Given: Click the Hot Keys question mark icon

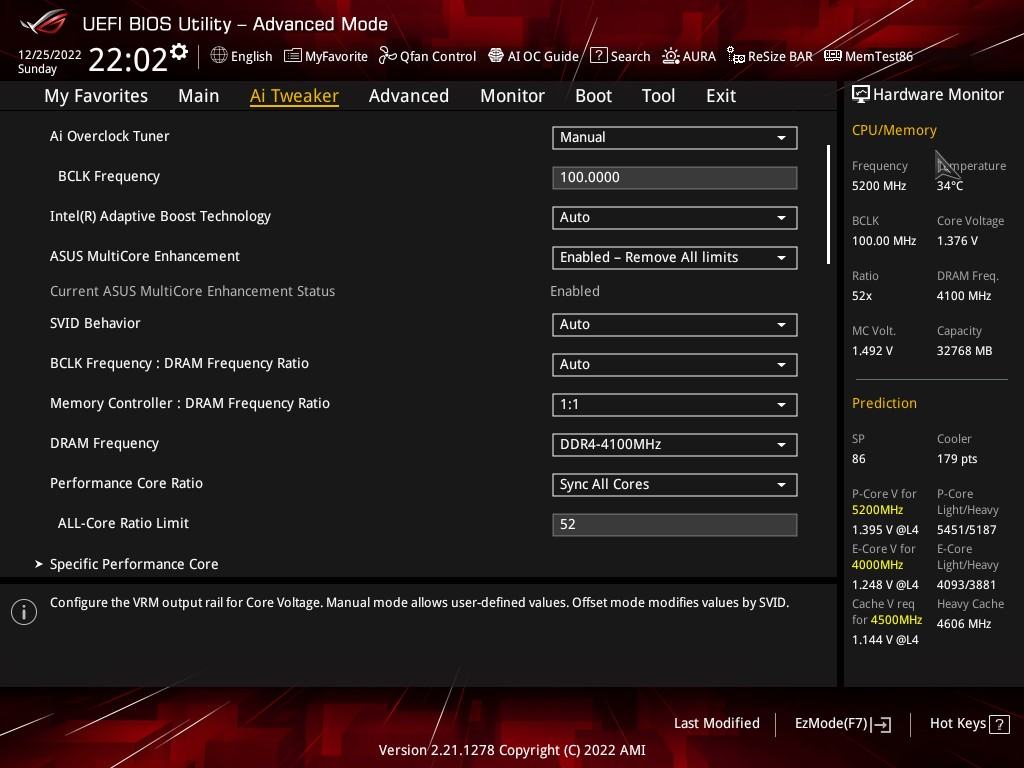Looking at the screenshot, I should point(999,724).
